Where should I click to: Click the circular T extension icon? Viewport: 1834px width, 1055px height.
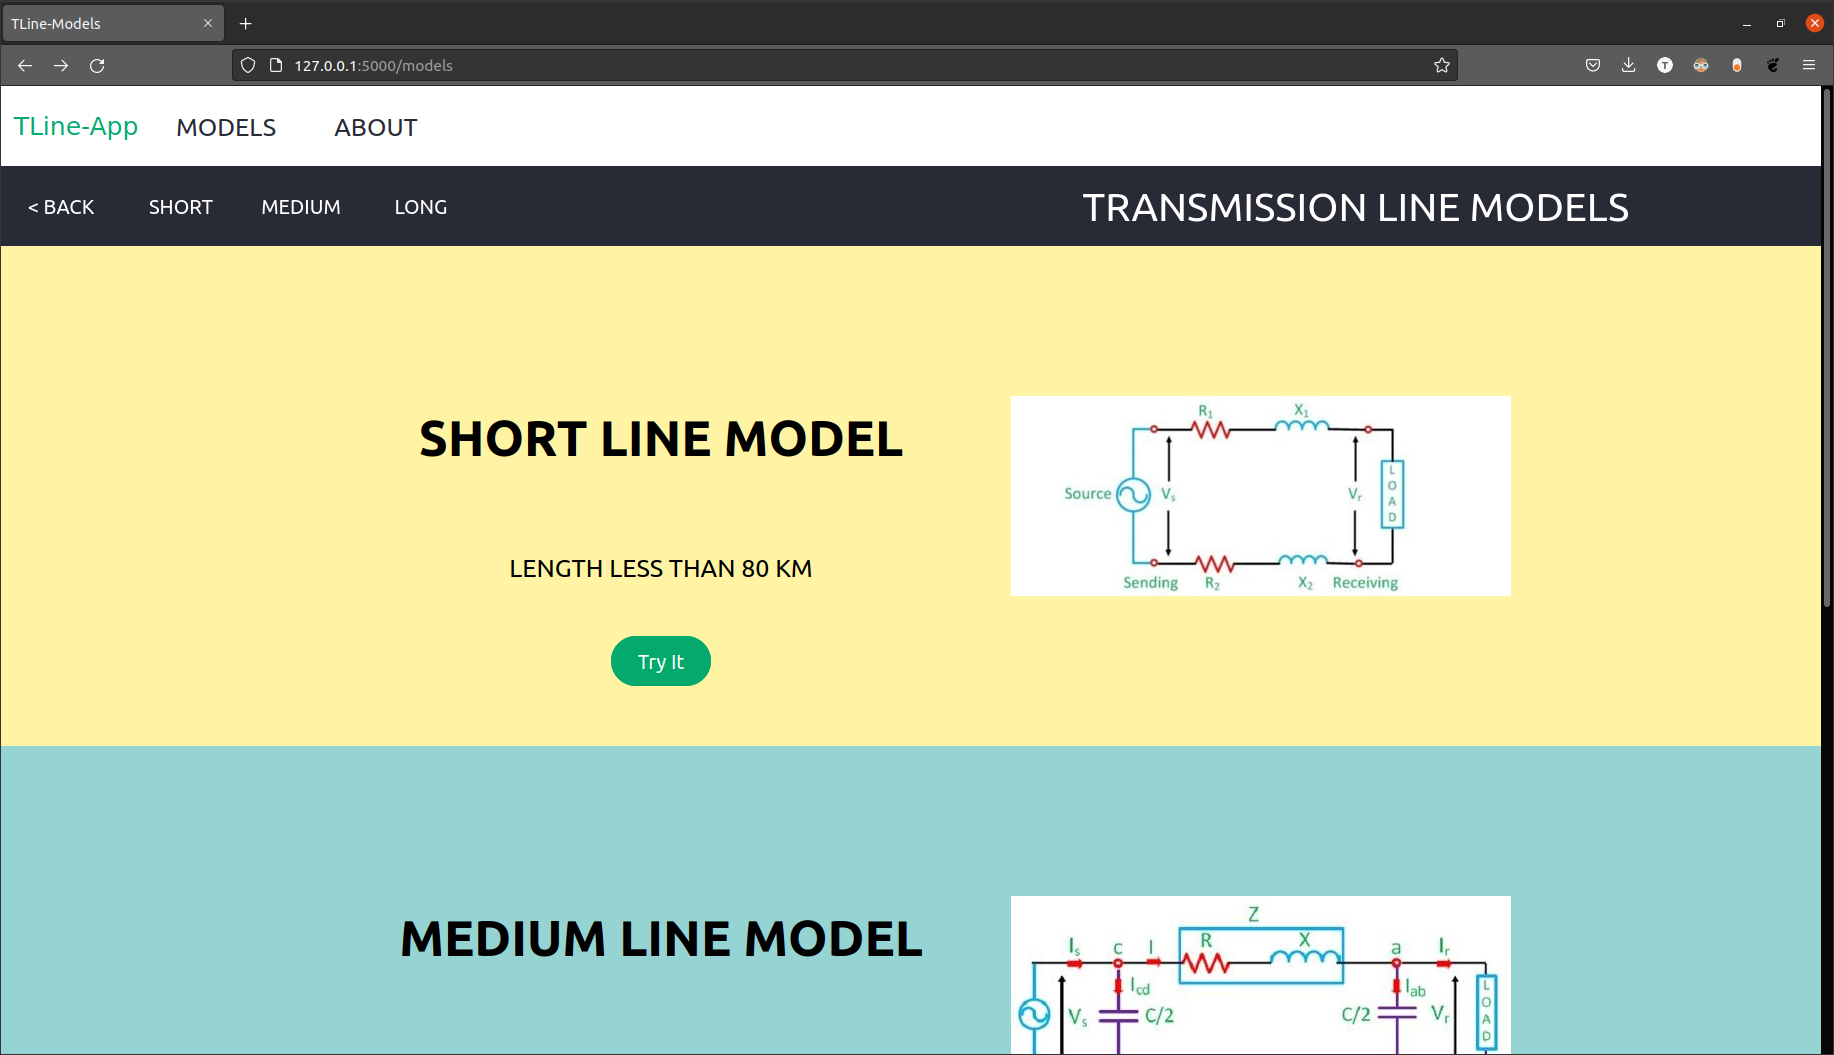tap(1665, 65)
